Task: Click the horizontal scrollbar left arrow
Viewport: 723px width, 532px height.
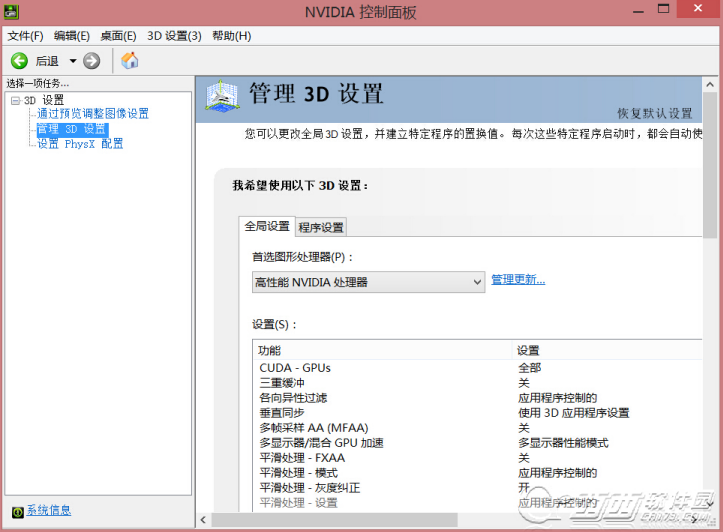Action: pos(203,520)
